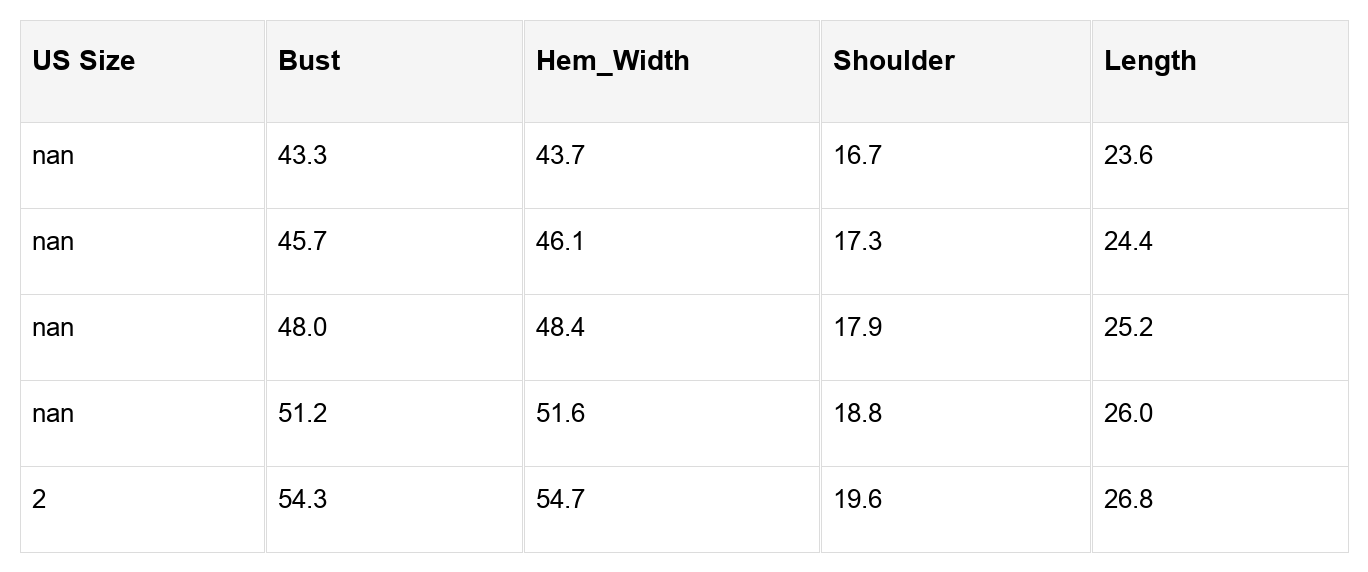Image resolution: width=1368 pixels, height=572 pixels.
Task: Select the Bust cell showing 48.0
Action: (x=302, y=328)
